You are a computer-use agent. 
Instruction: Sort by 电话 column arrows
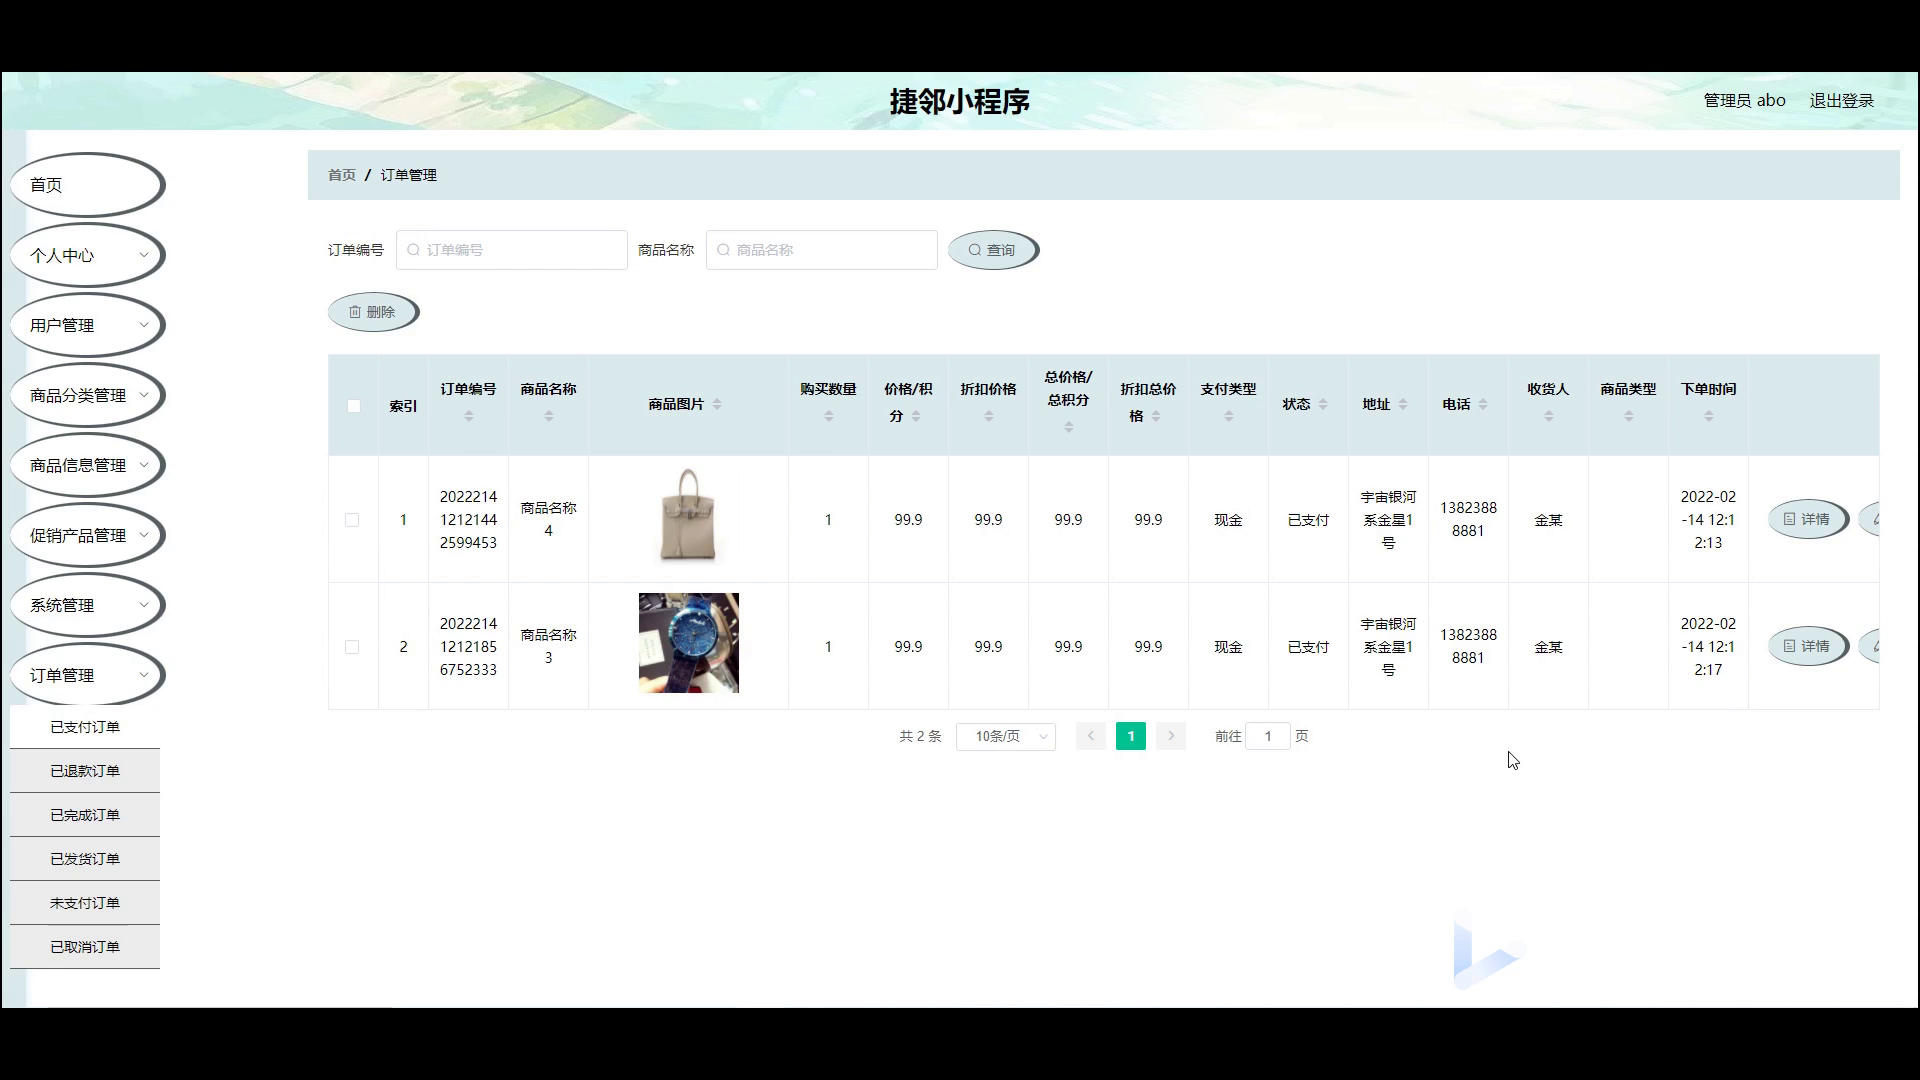point(1483,404)
